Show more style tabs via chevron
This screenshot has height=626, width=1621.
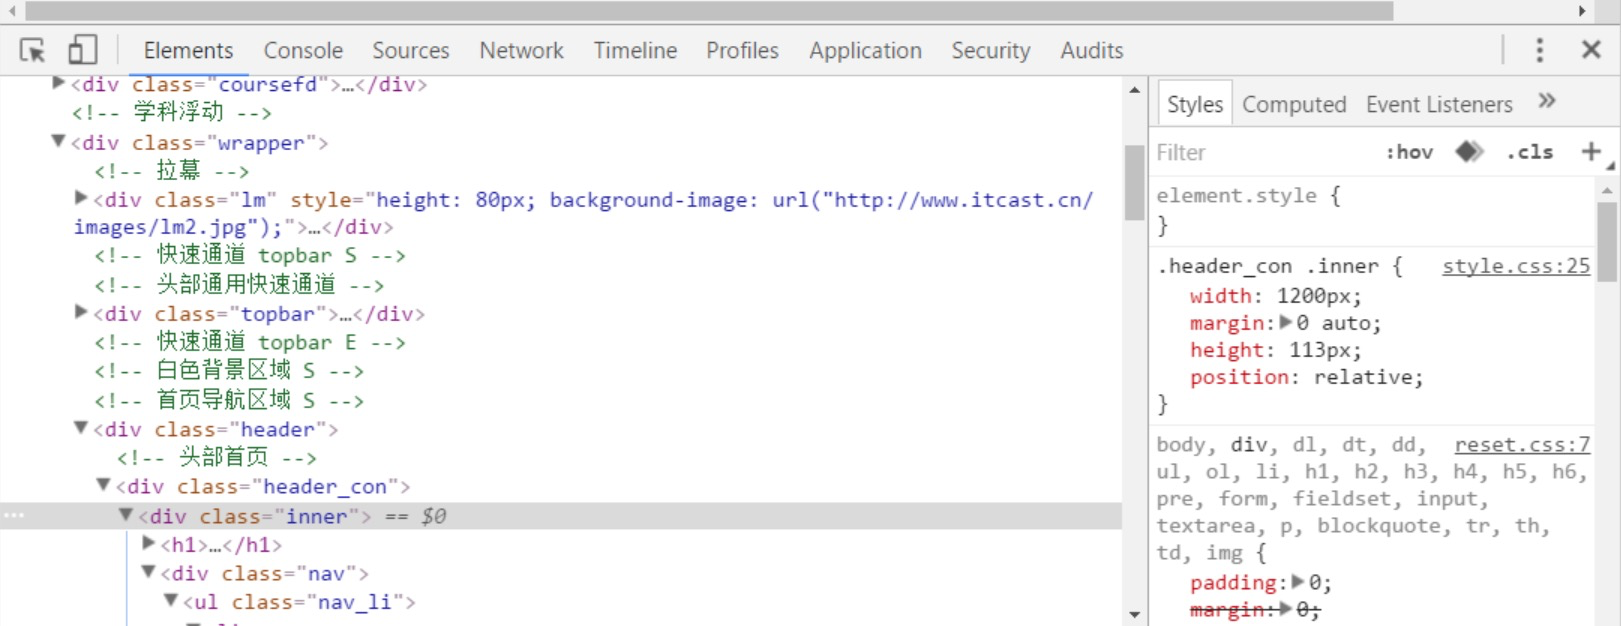pyautogui.click(x=1547, y=101)
